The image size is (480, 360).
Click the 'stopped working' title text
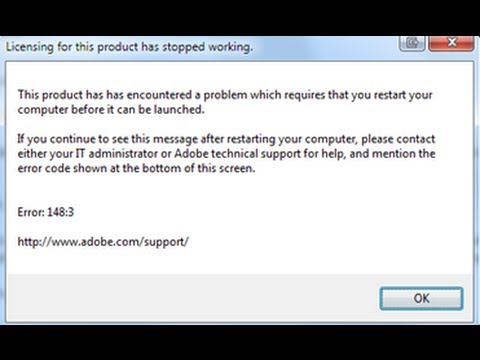tap(207, 47)
